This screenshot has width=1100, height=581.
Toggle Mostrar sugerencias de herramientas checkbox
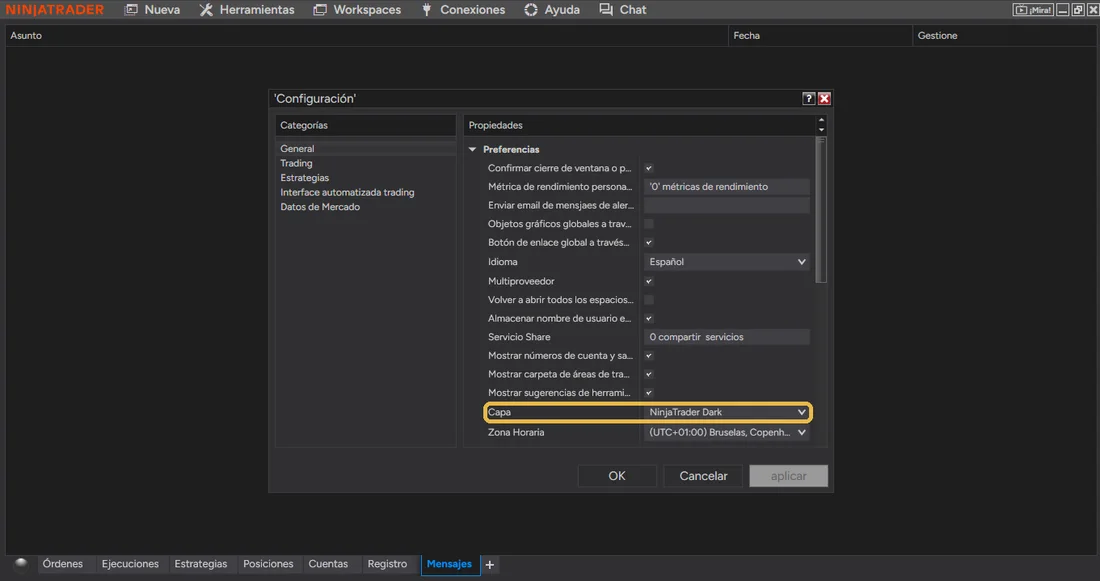coord(649,393)
